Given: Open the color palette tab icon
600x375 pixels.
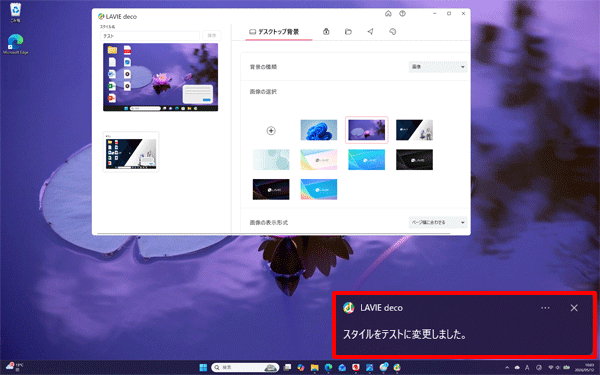Looking at the screenshot, I should click(393, 32).
